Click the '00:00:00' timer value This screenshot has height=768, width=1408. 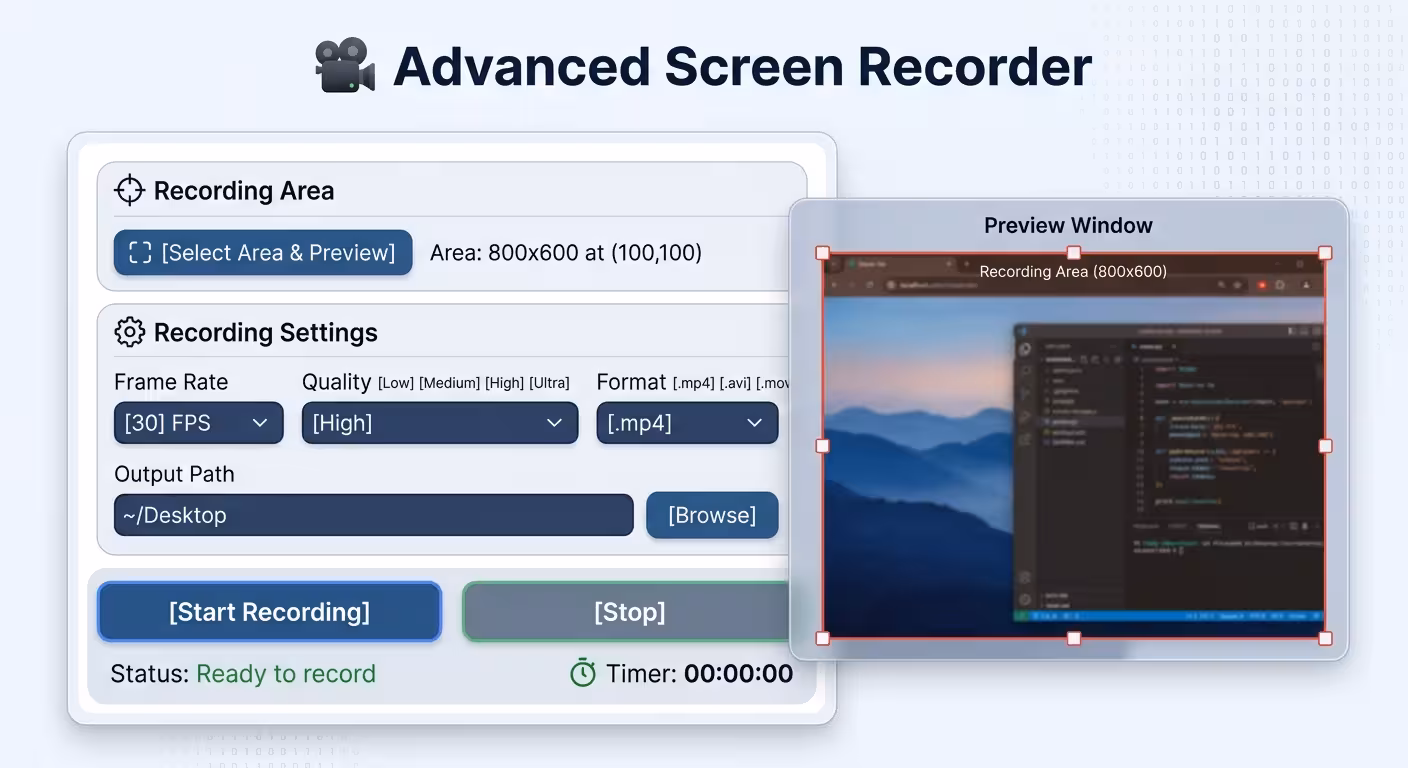[739, 674]
